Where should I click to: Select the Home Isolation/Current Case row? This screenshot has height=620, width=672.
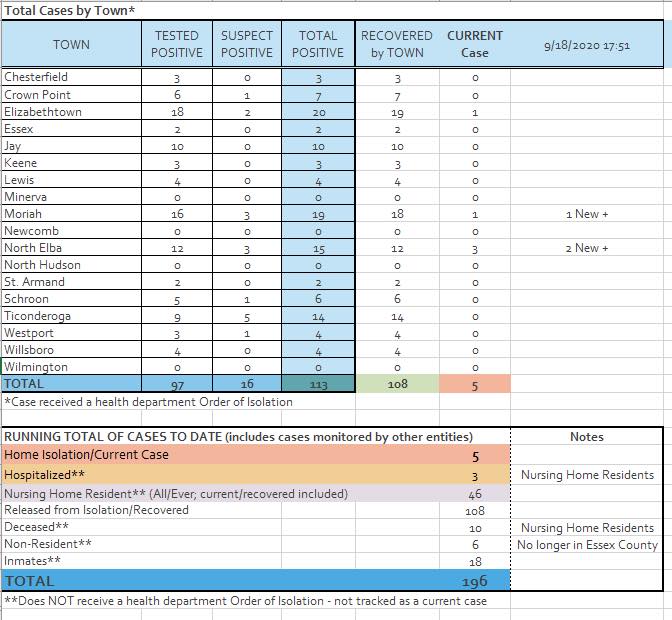(x=256, y=455)
